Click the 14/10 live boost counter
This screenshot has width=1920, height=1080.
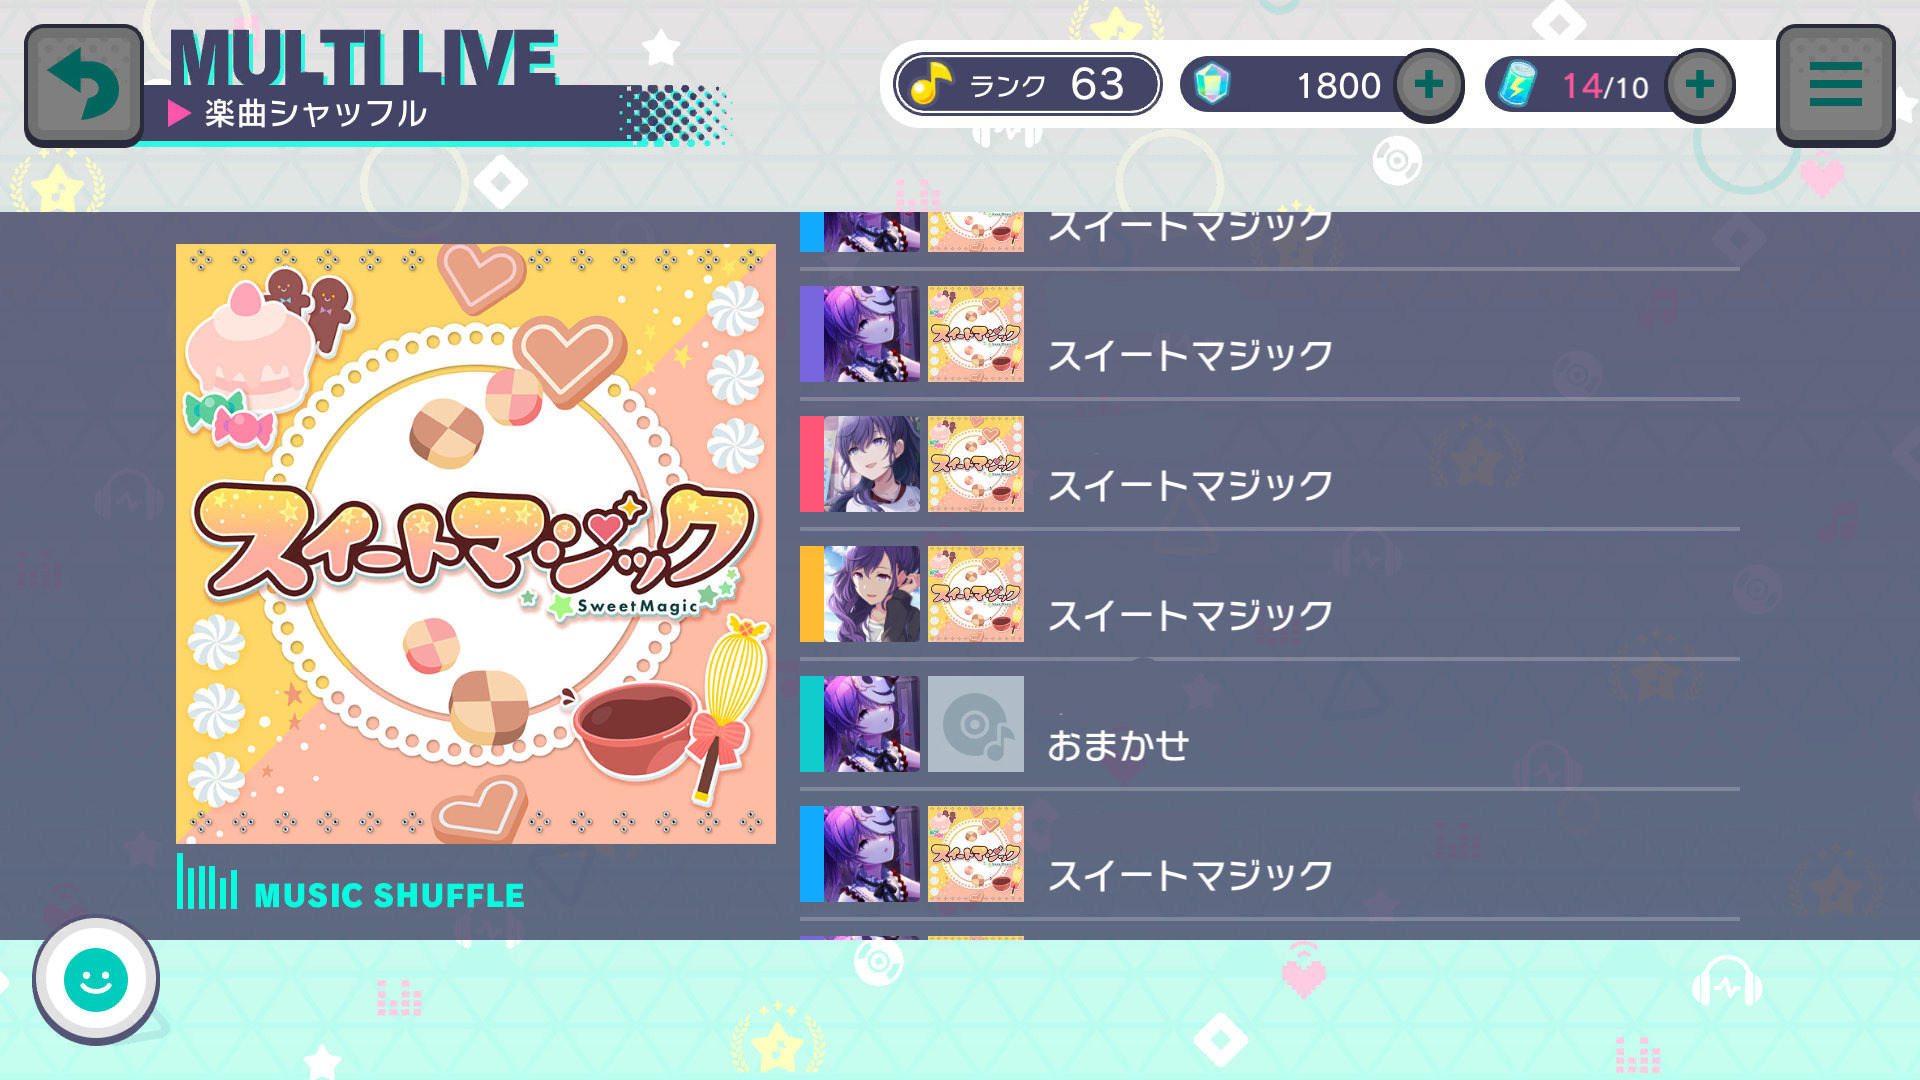(1605, 86)
